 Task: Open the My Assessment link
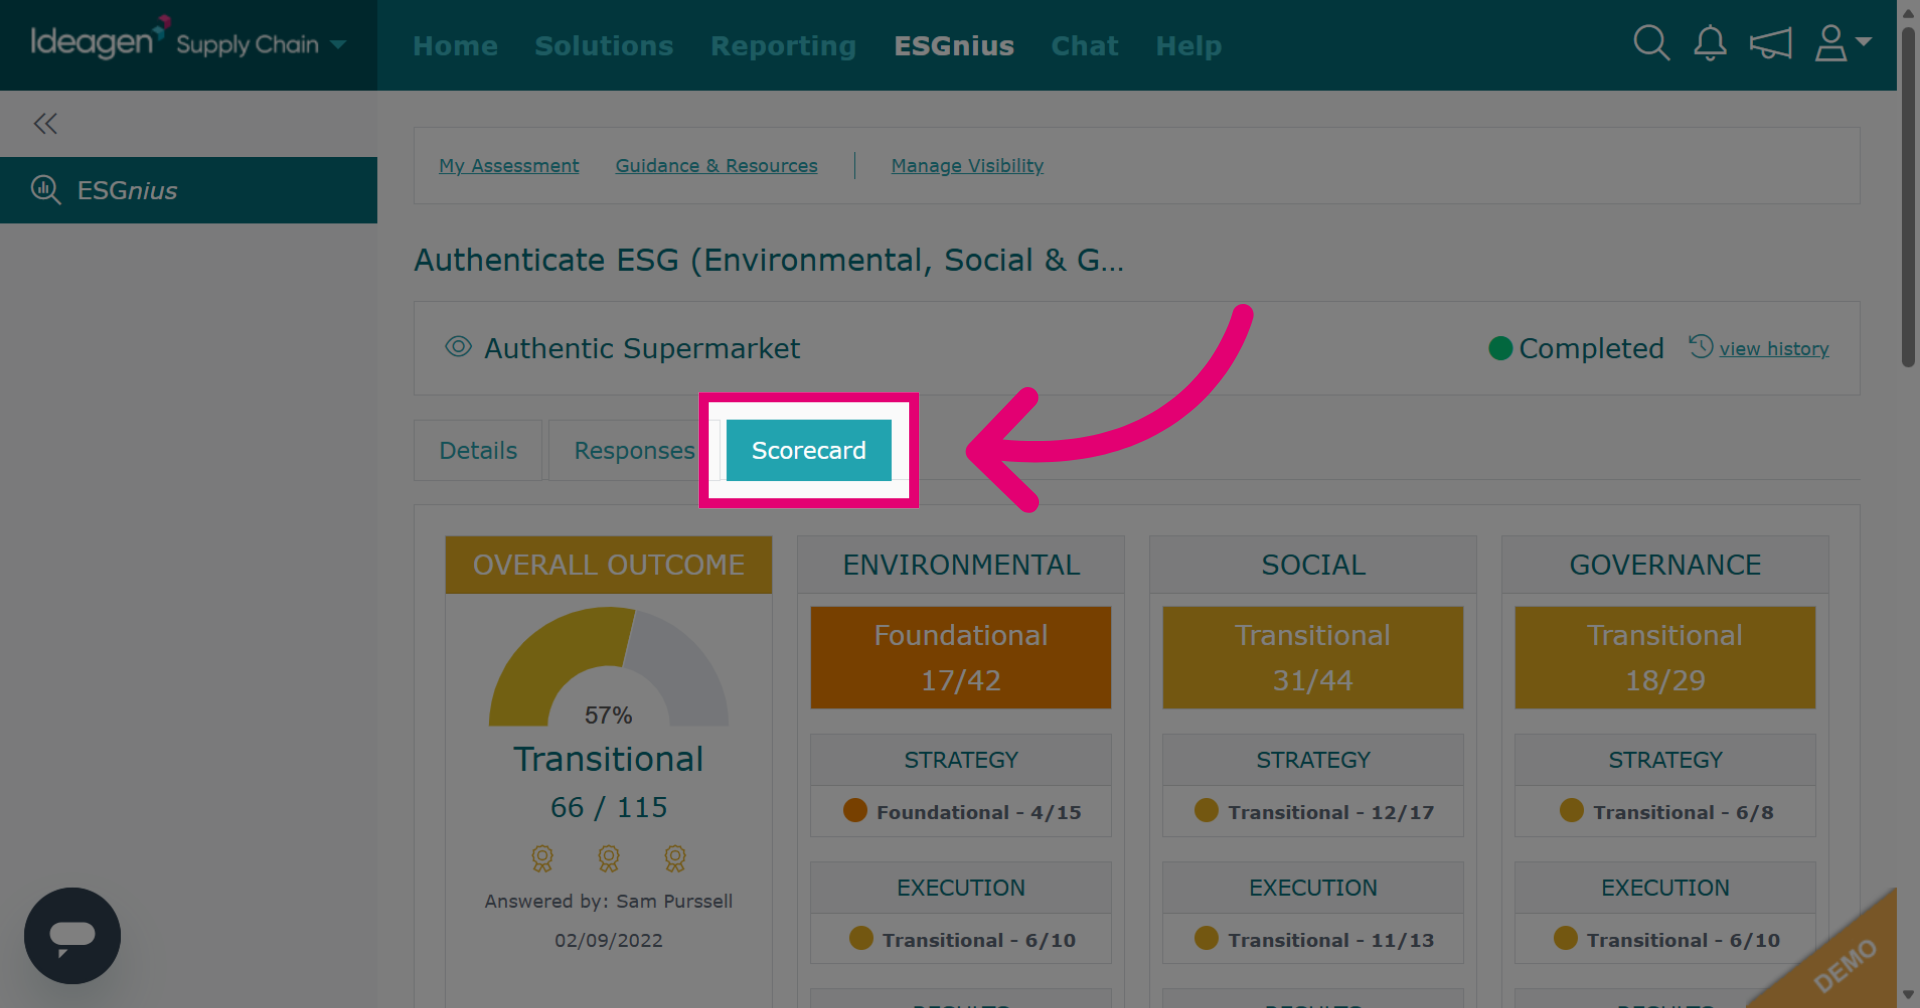tap(509, 166)
